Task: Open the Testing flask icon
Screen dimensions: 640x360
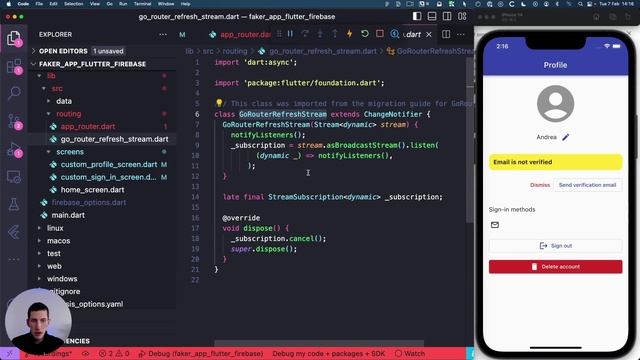Action: pyautogui.click(x=14, y=204)
